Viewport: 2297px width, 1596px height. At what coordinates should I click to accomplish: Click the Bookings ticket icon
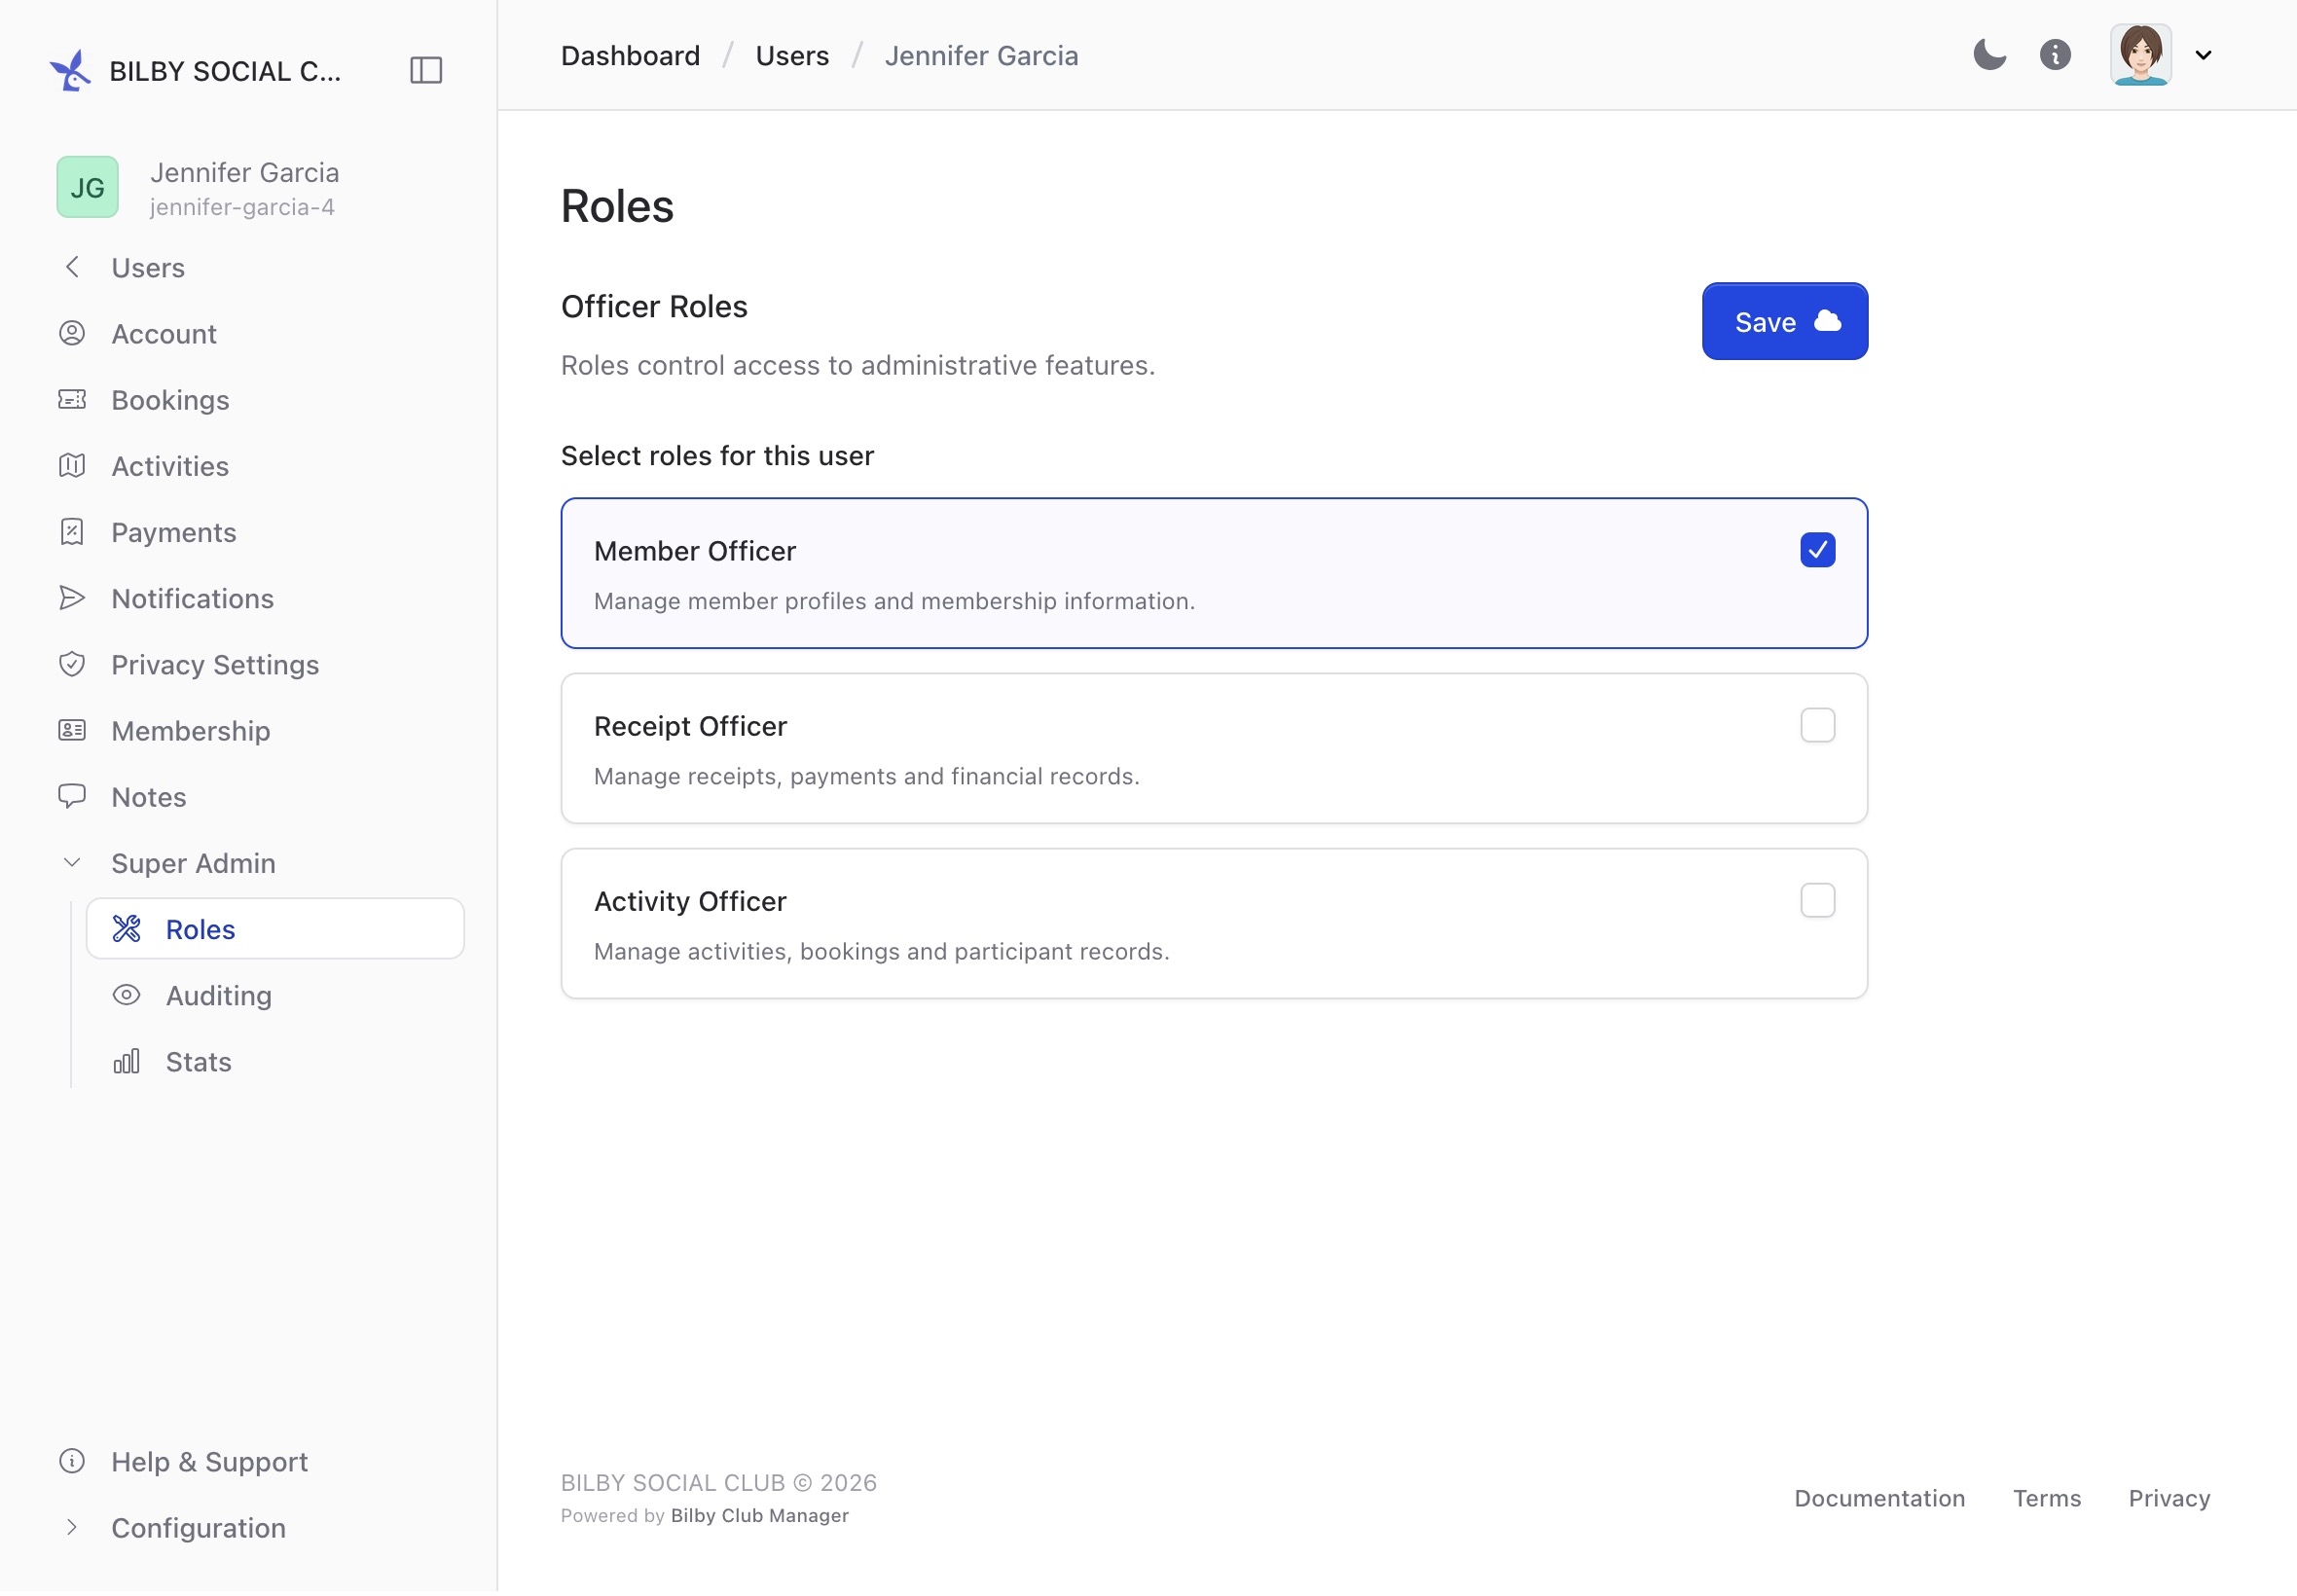72,399
